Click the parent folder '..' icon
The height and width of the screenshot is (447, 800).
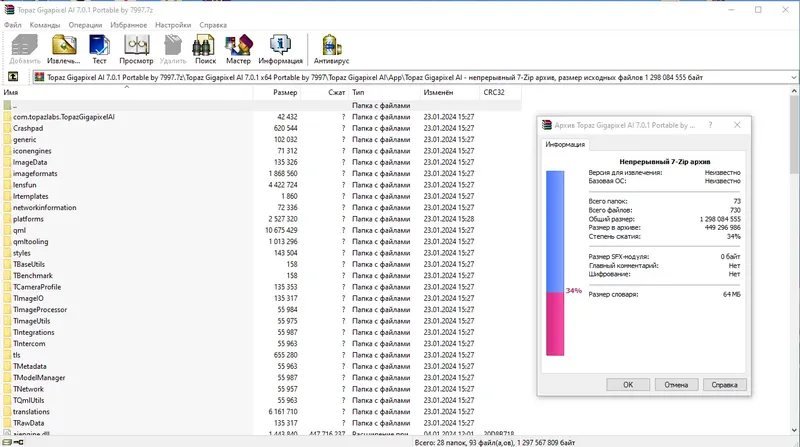click(x=7, y=106)
